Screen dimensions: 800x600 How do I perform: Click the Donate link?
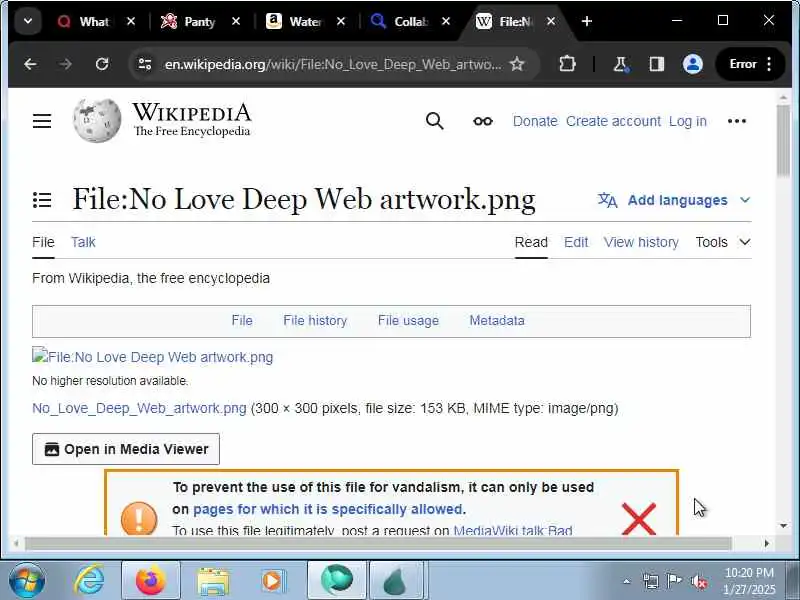click(535, 121)
